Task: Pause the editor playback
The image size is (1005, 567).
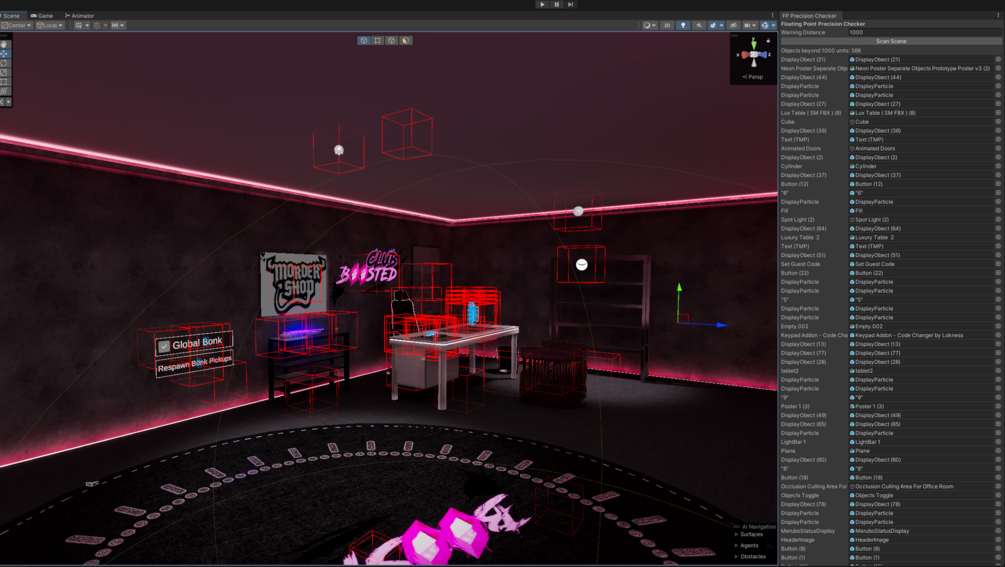Action: [x=556, y=4]
